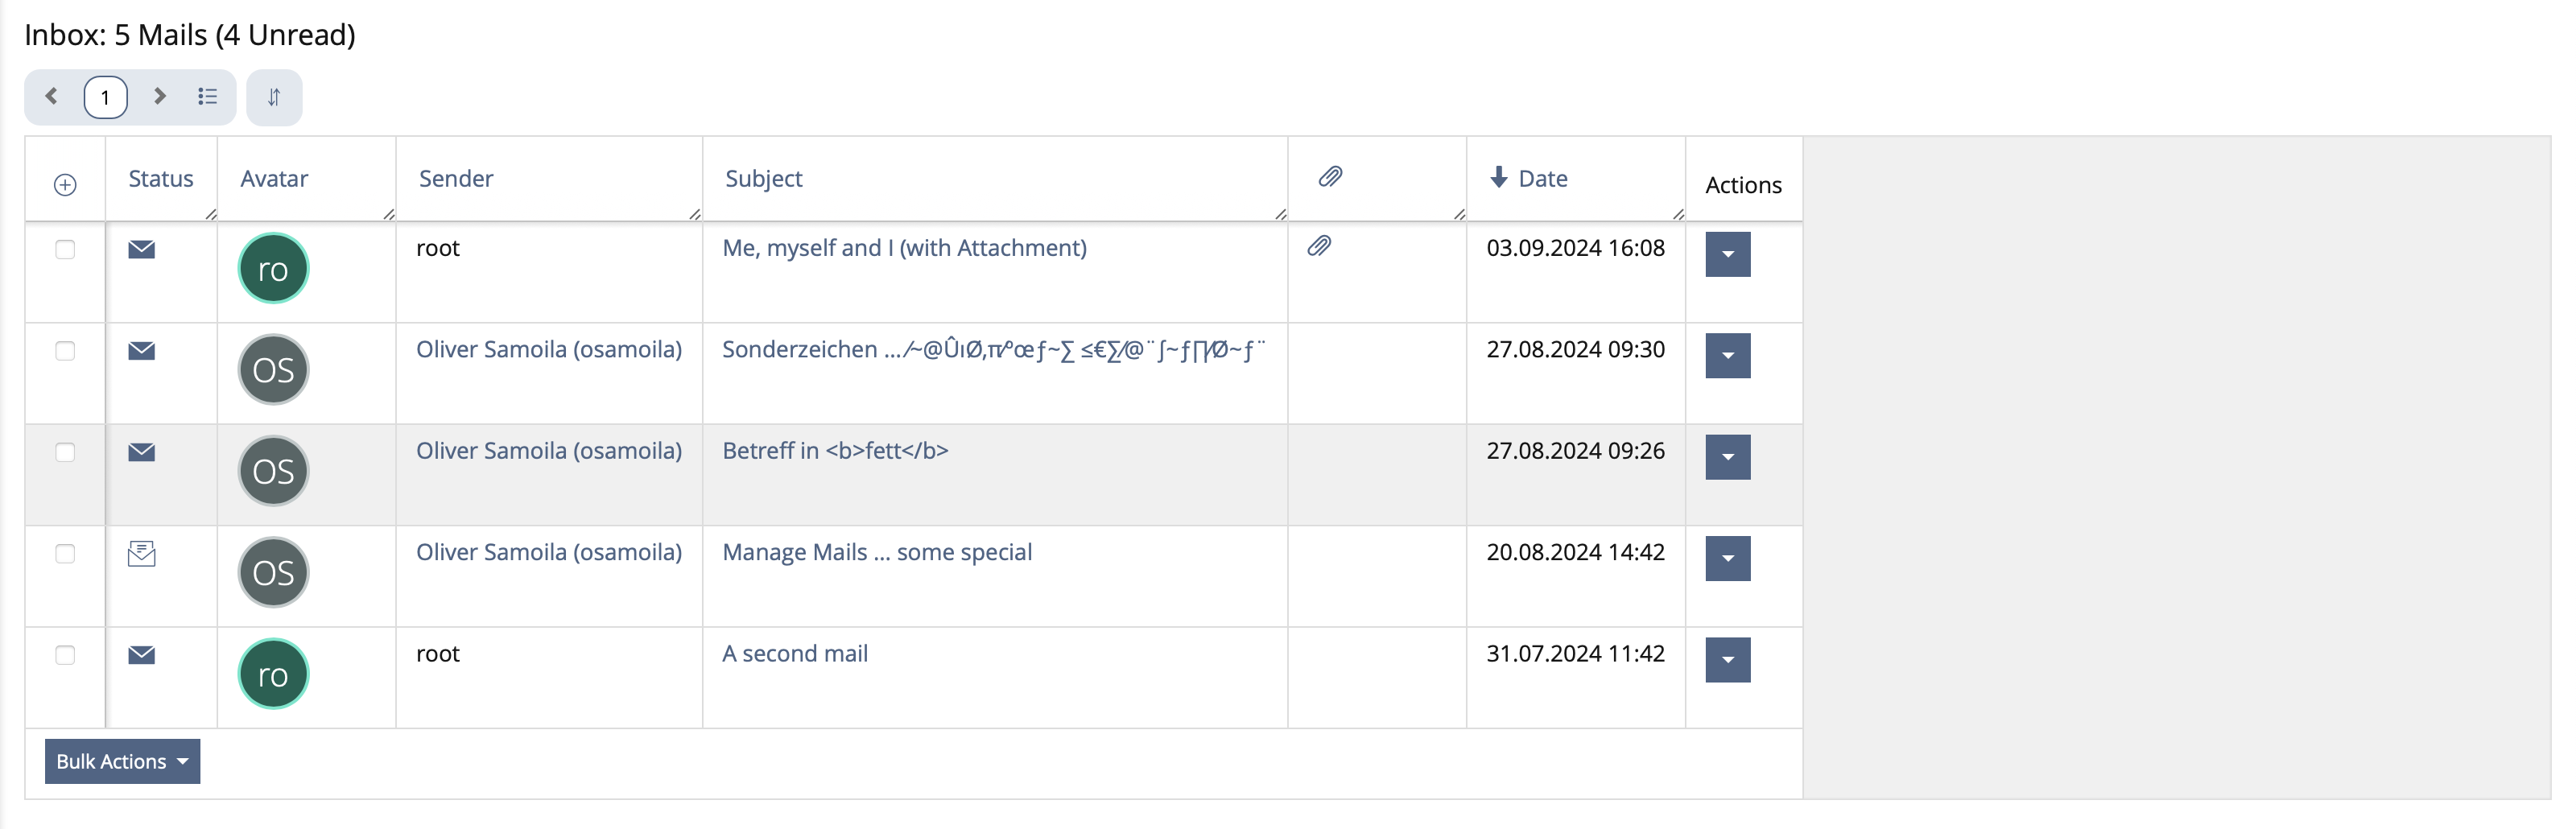Click the opened-envelope status icon

point(142,553)
